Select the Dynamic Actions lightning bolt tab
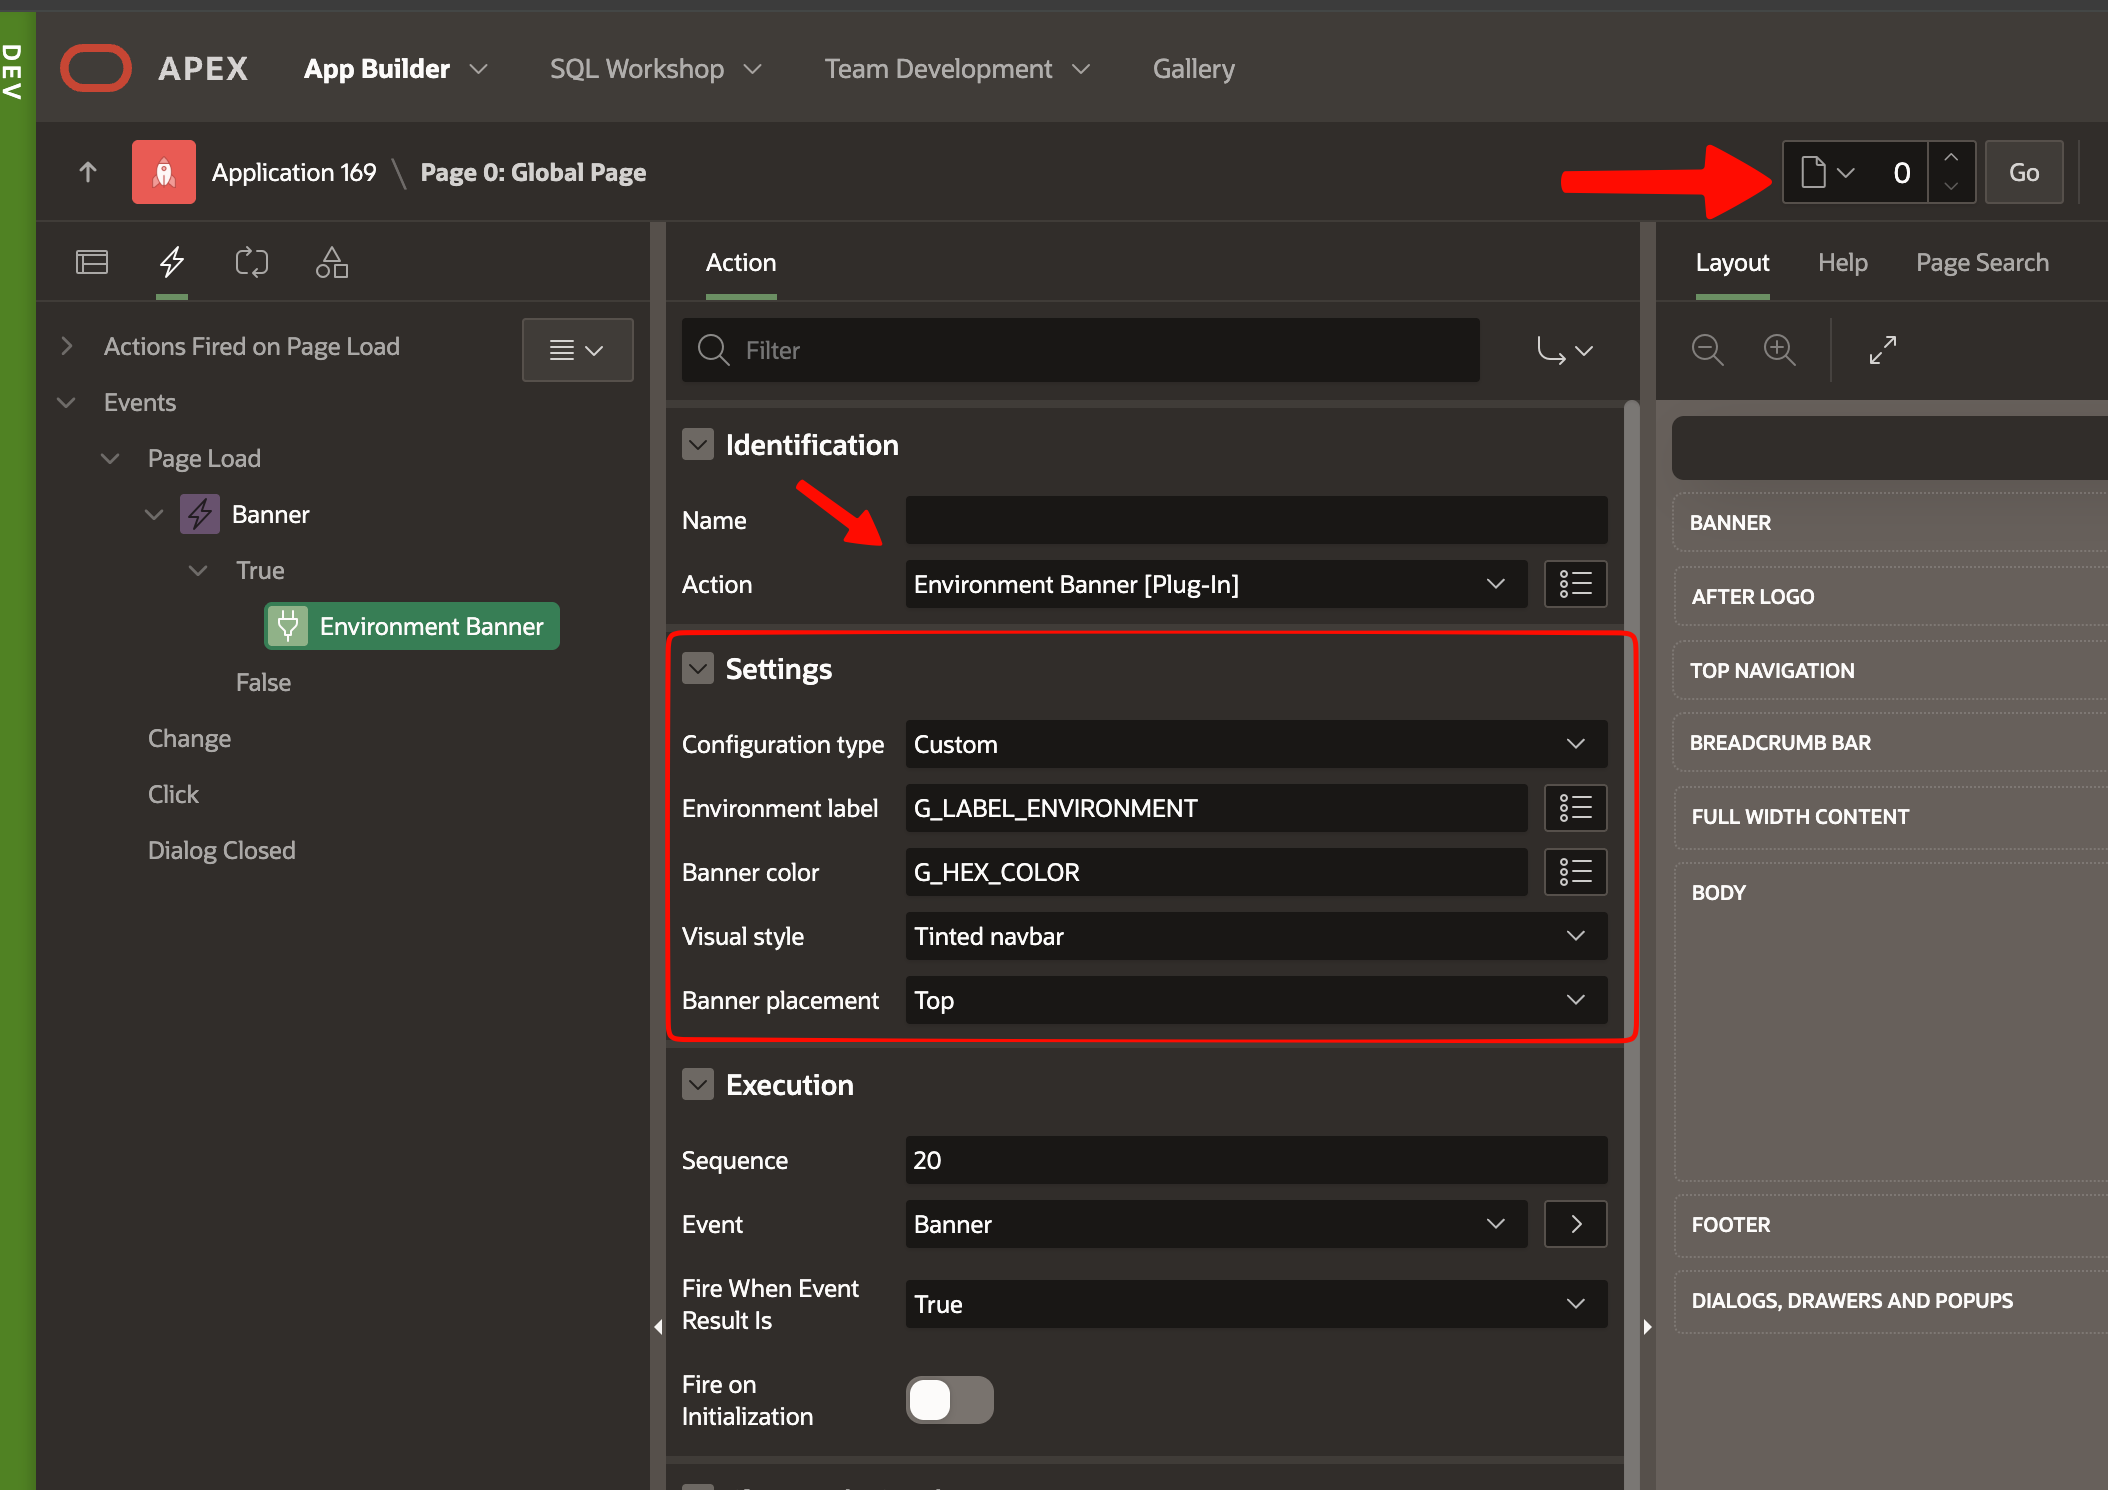 171,262
